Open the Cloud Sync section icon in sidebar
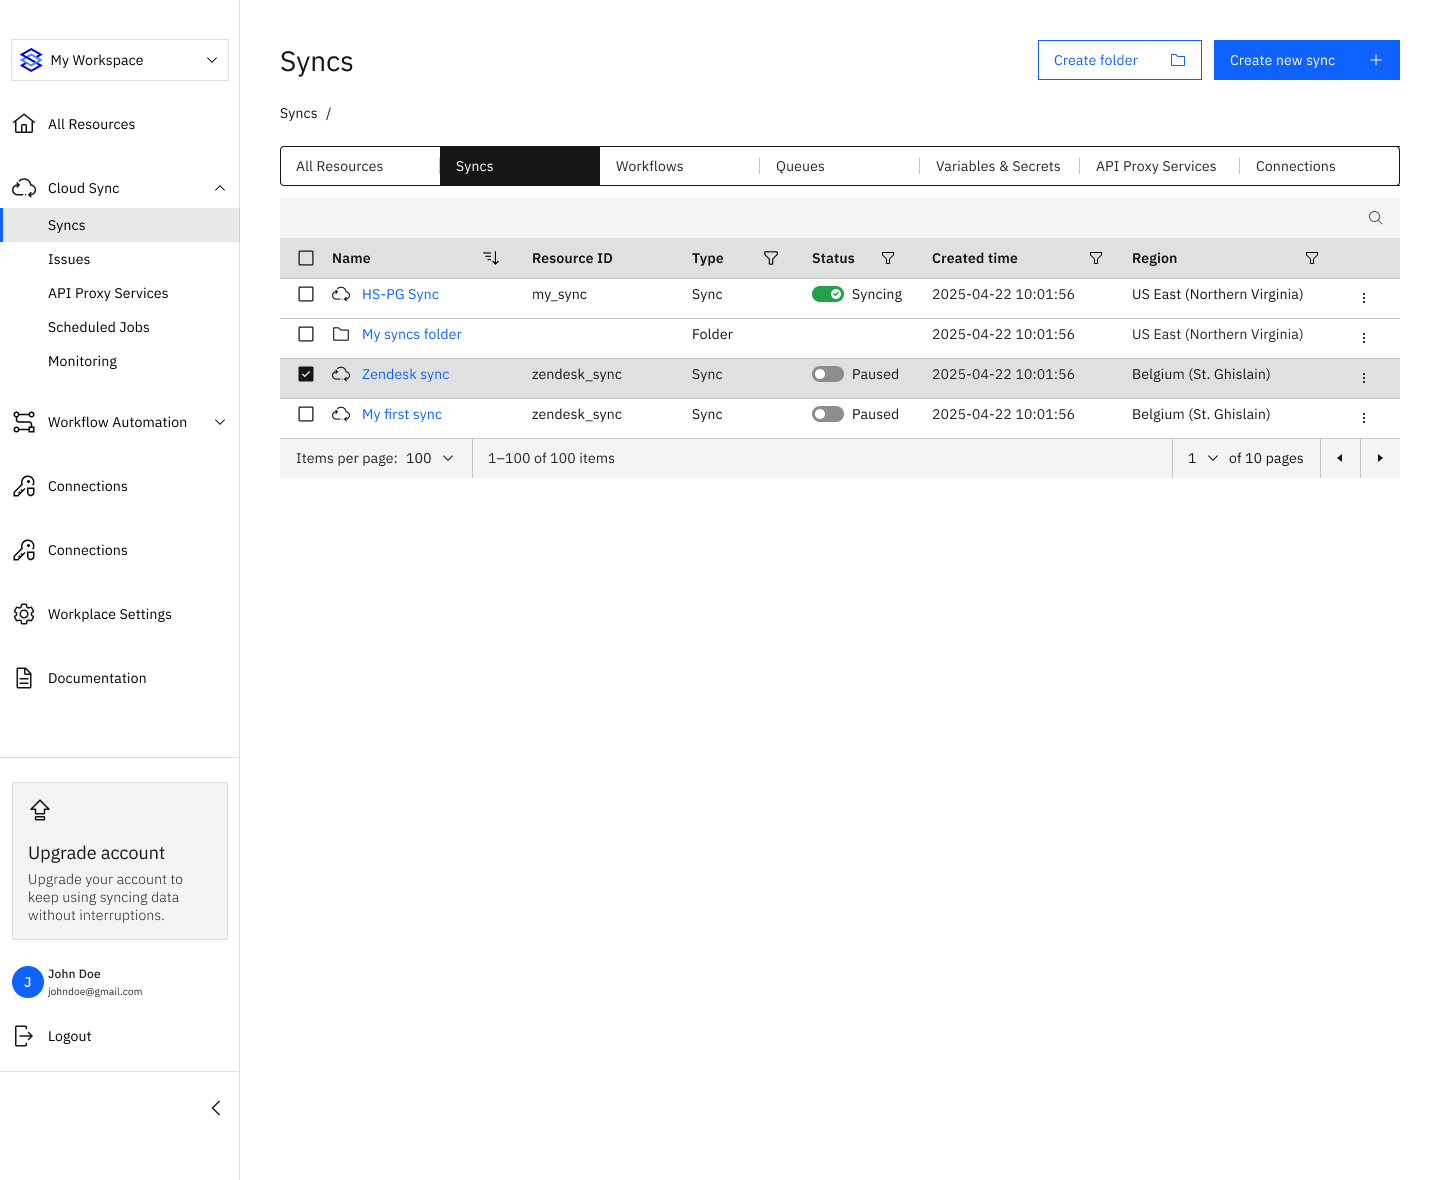1440x1180 pixels. [x=24, y=187]
